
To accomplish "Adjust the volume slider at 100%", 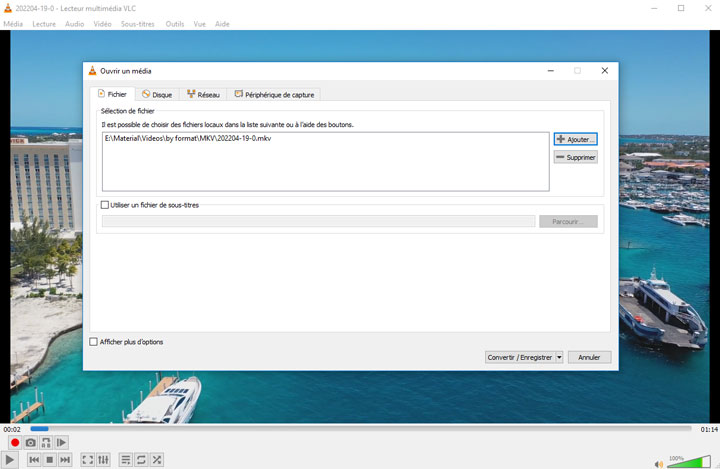I will [x=689, y=462].
